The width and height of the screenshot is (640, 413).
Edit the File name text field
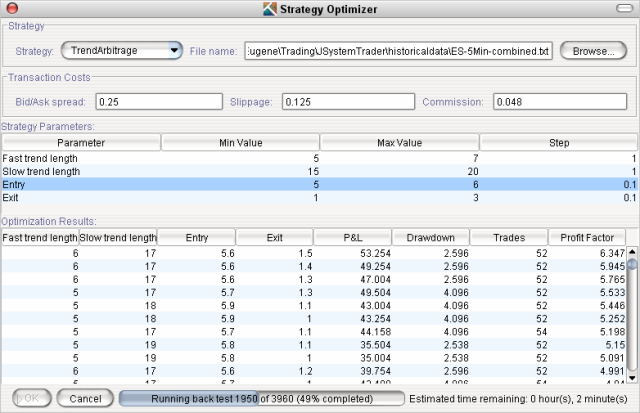pyautogui.click(x=397, y=50)
